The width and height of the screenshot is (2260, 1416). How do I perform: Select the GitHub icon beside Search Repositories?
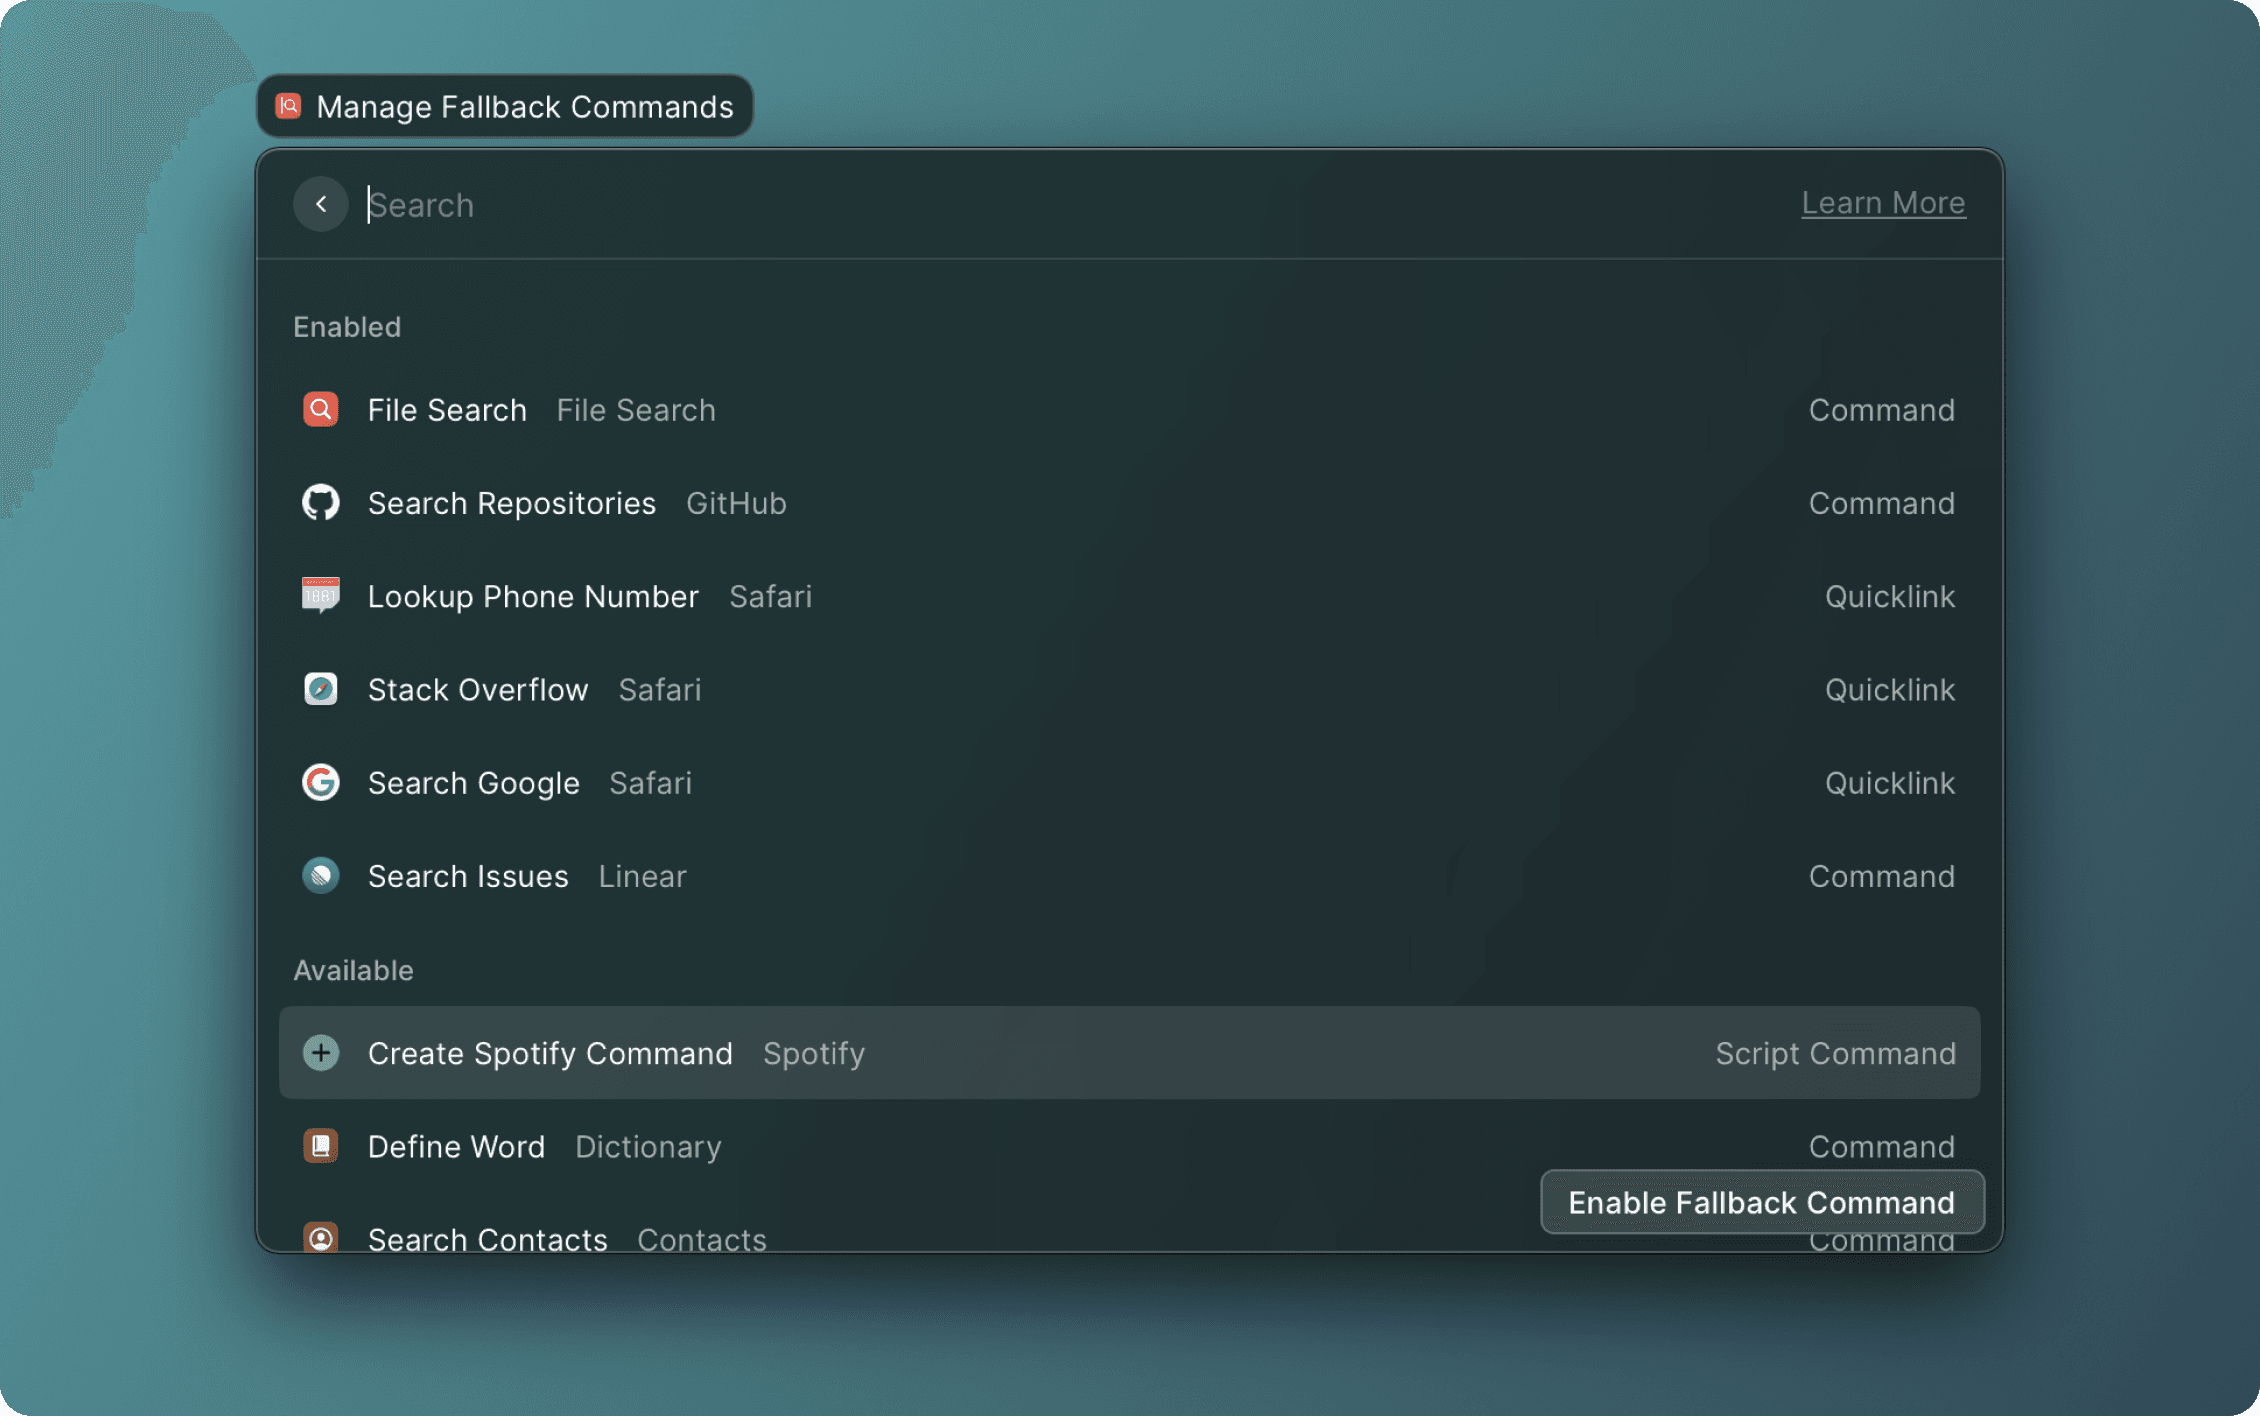[x=320, y=503]
